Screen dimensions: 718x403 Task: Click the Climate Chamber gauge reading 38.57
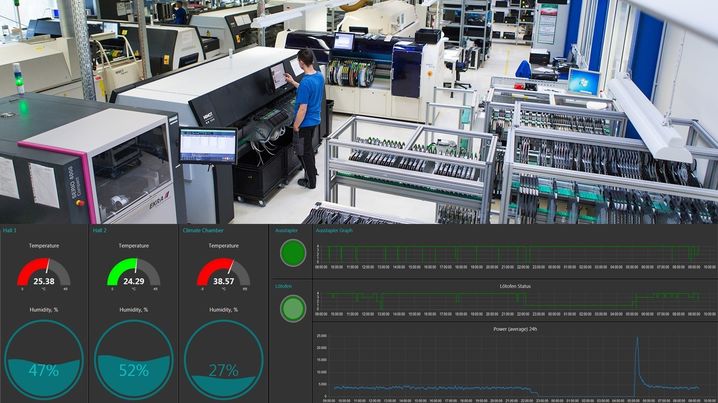(x=223, y=272)
